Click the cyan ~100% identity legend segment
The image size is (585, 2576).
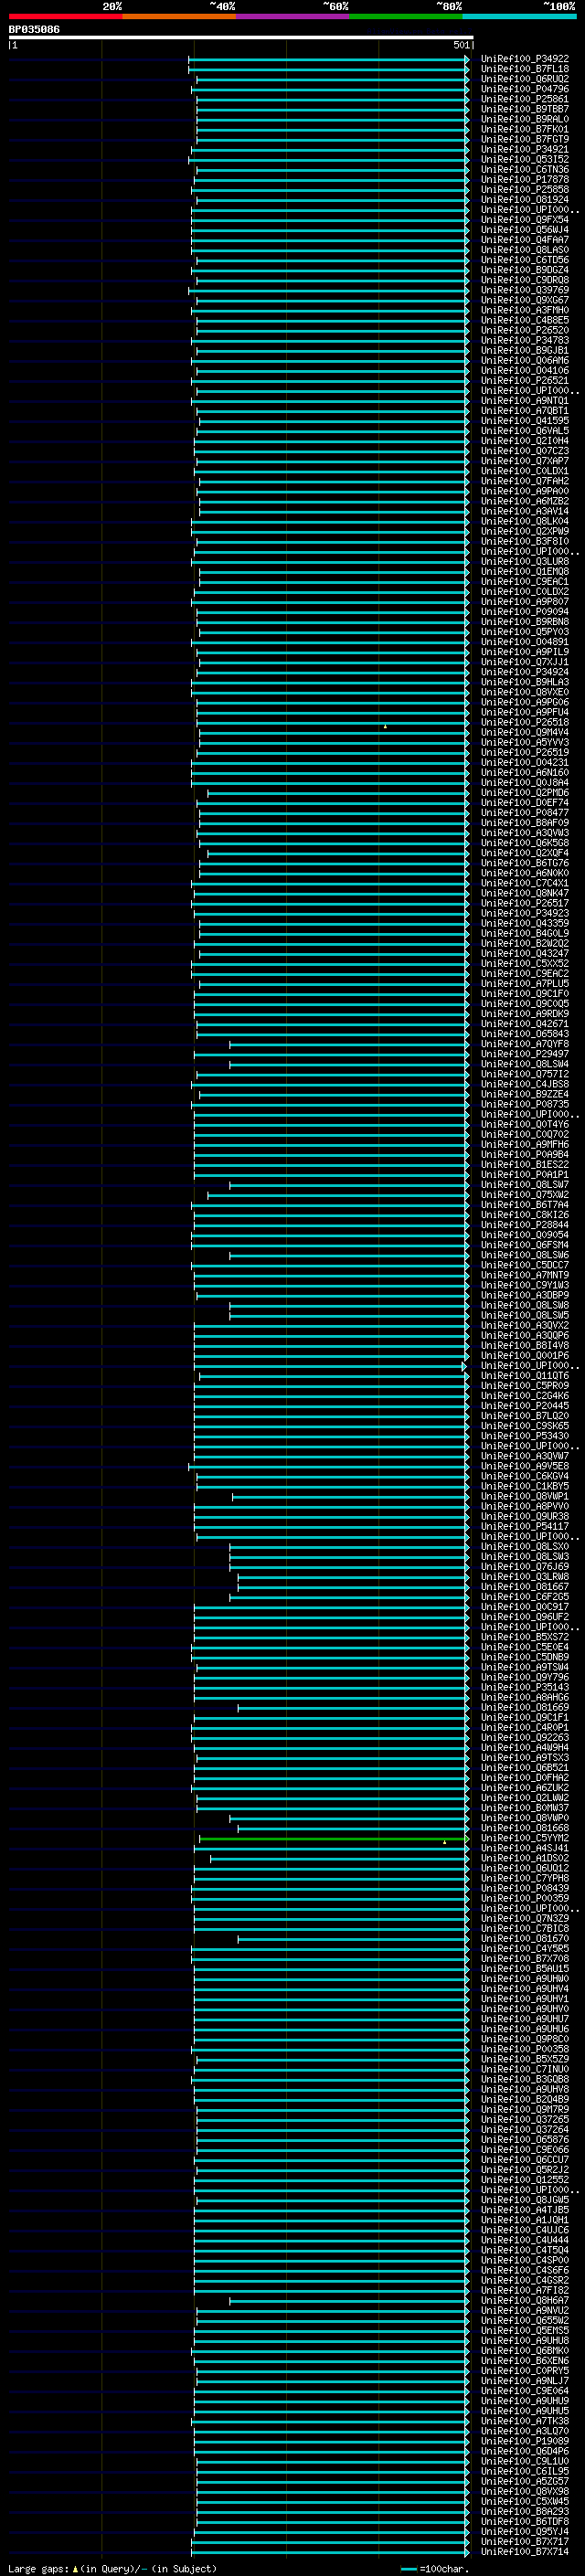point(520,16)
